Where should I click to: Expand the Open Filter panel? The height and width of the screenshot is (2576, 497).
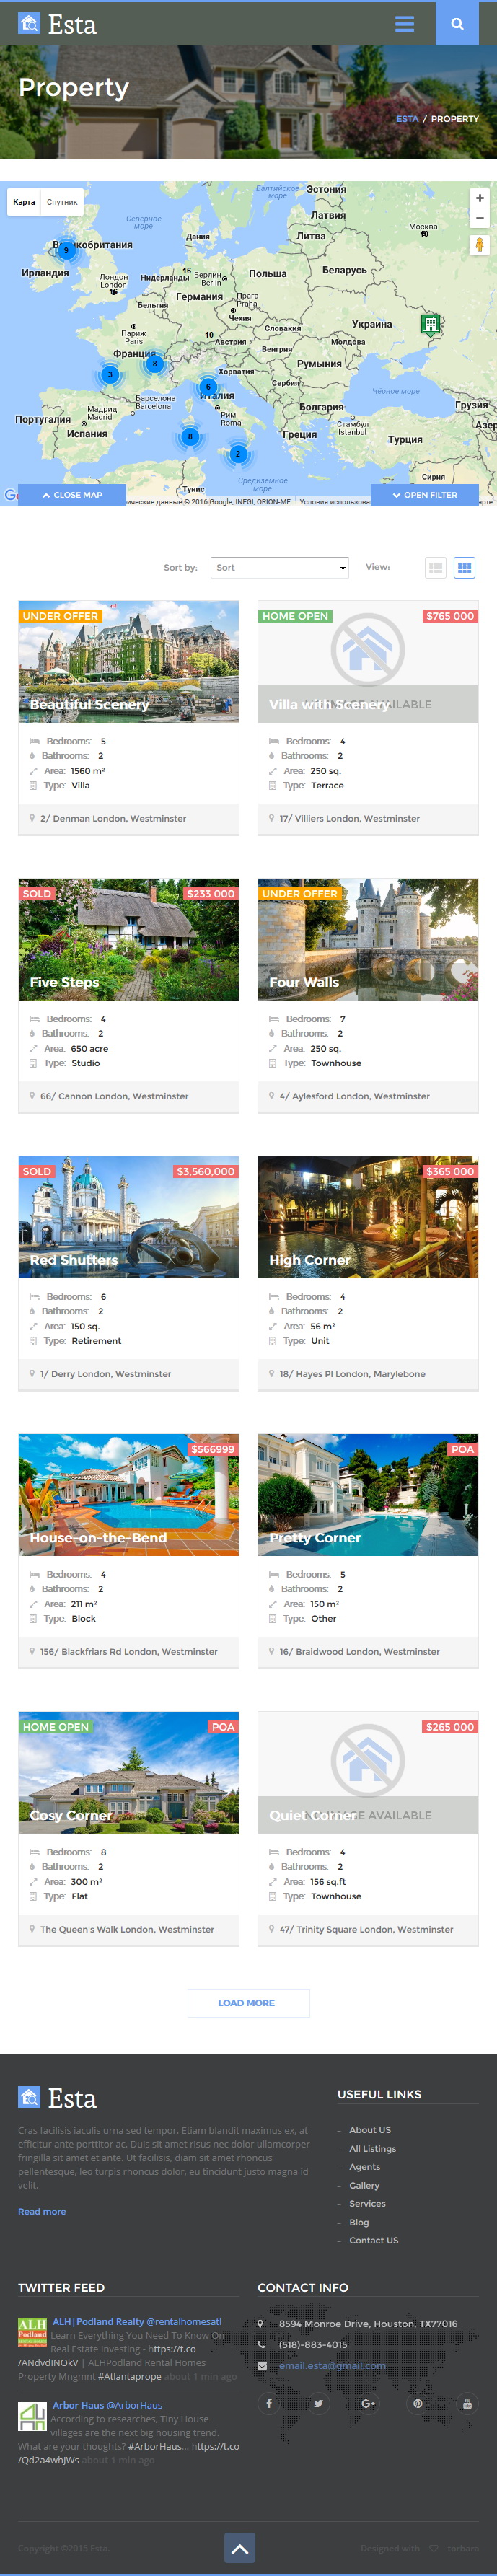tap(424, 495)
